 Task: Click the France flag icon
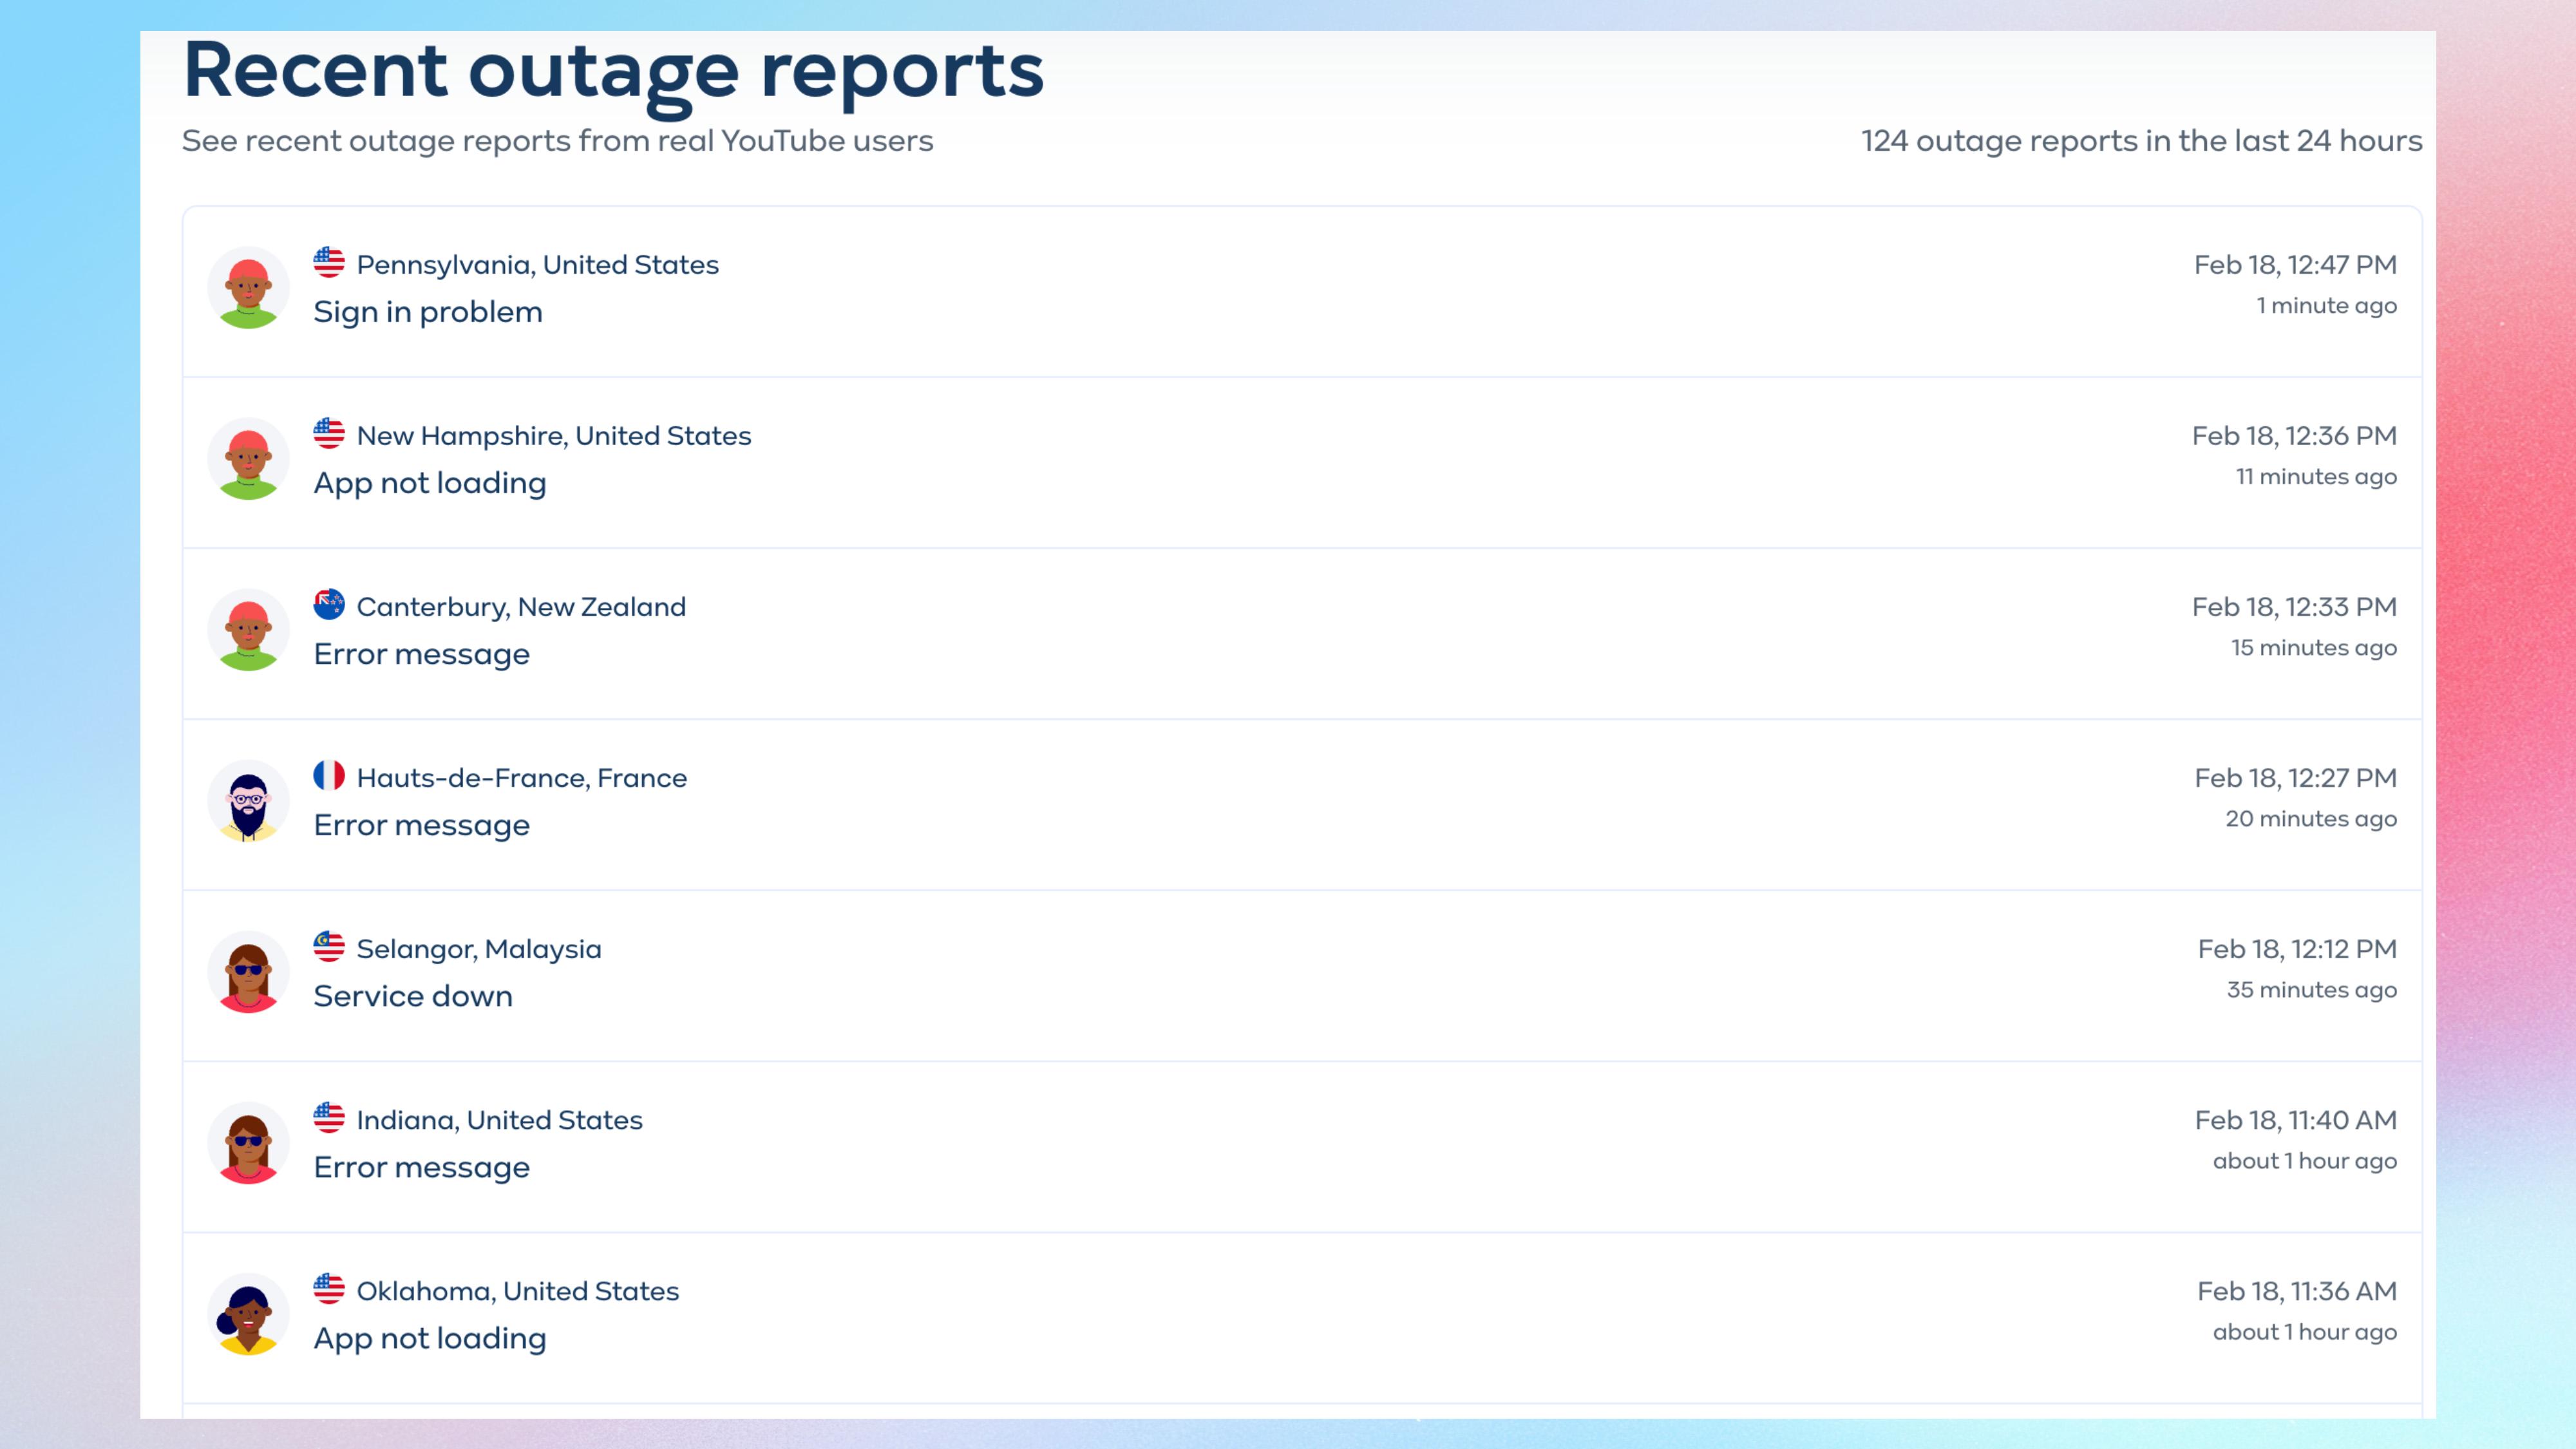(328, 776)
